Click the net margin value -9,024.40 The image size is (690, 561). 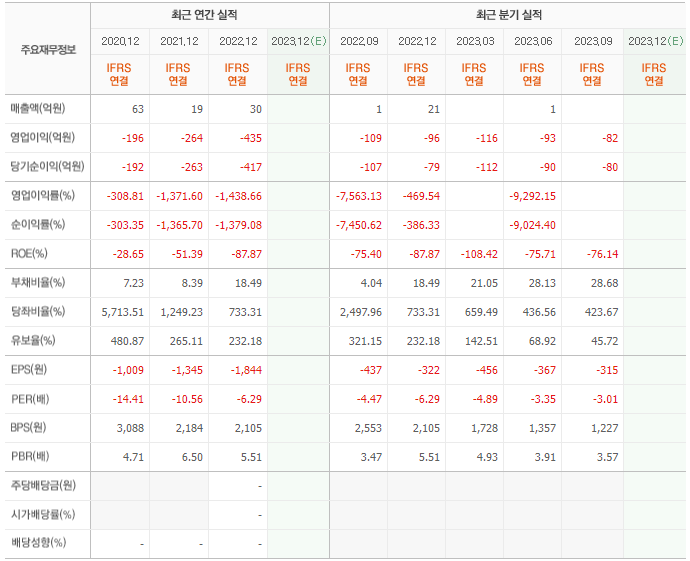[532, 225]
